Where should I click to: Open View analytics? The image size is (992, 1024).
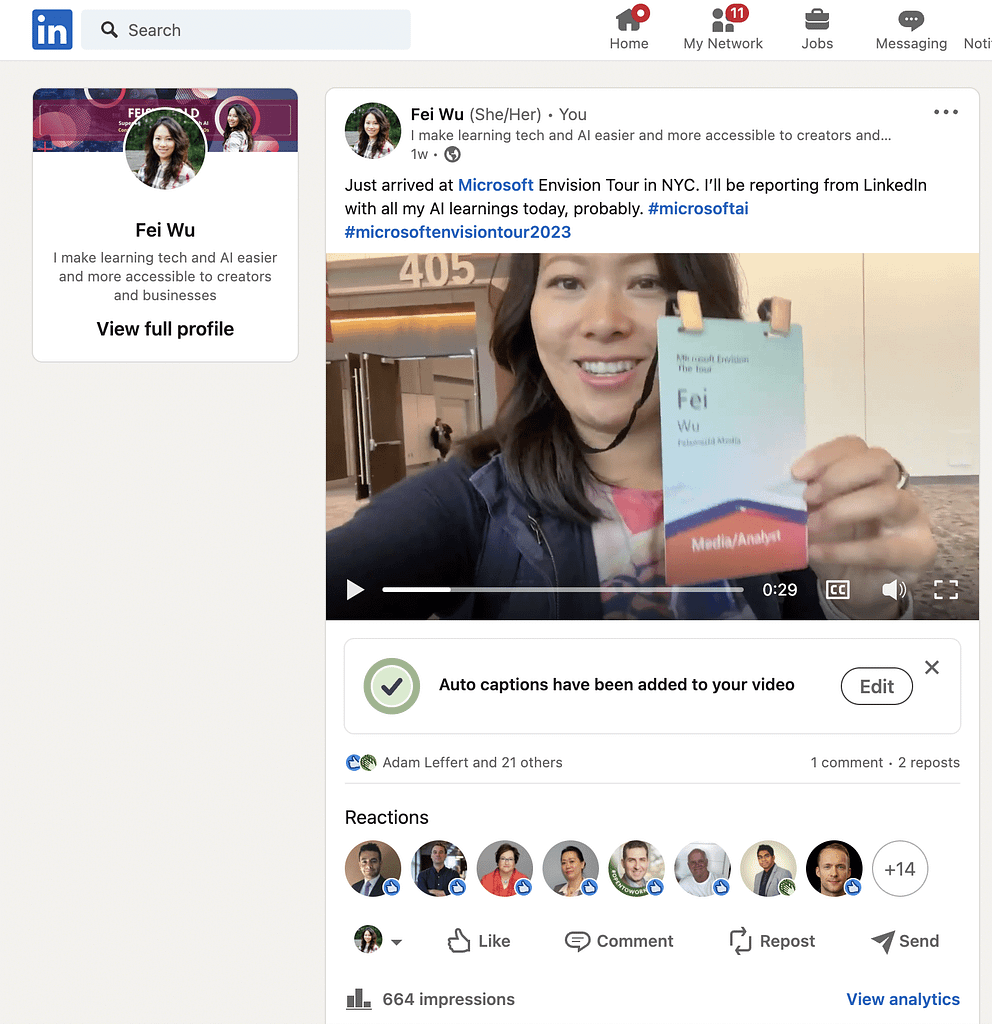click(903, 999)
